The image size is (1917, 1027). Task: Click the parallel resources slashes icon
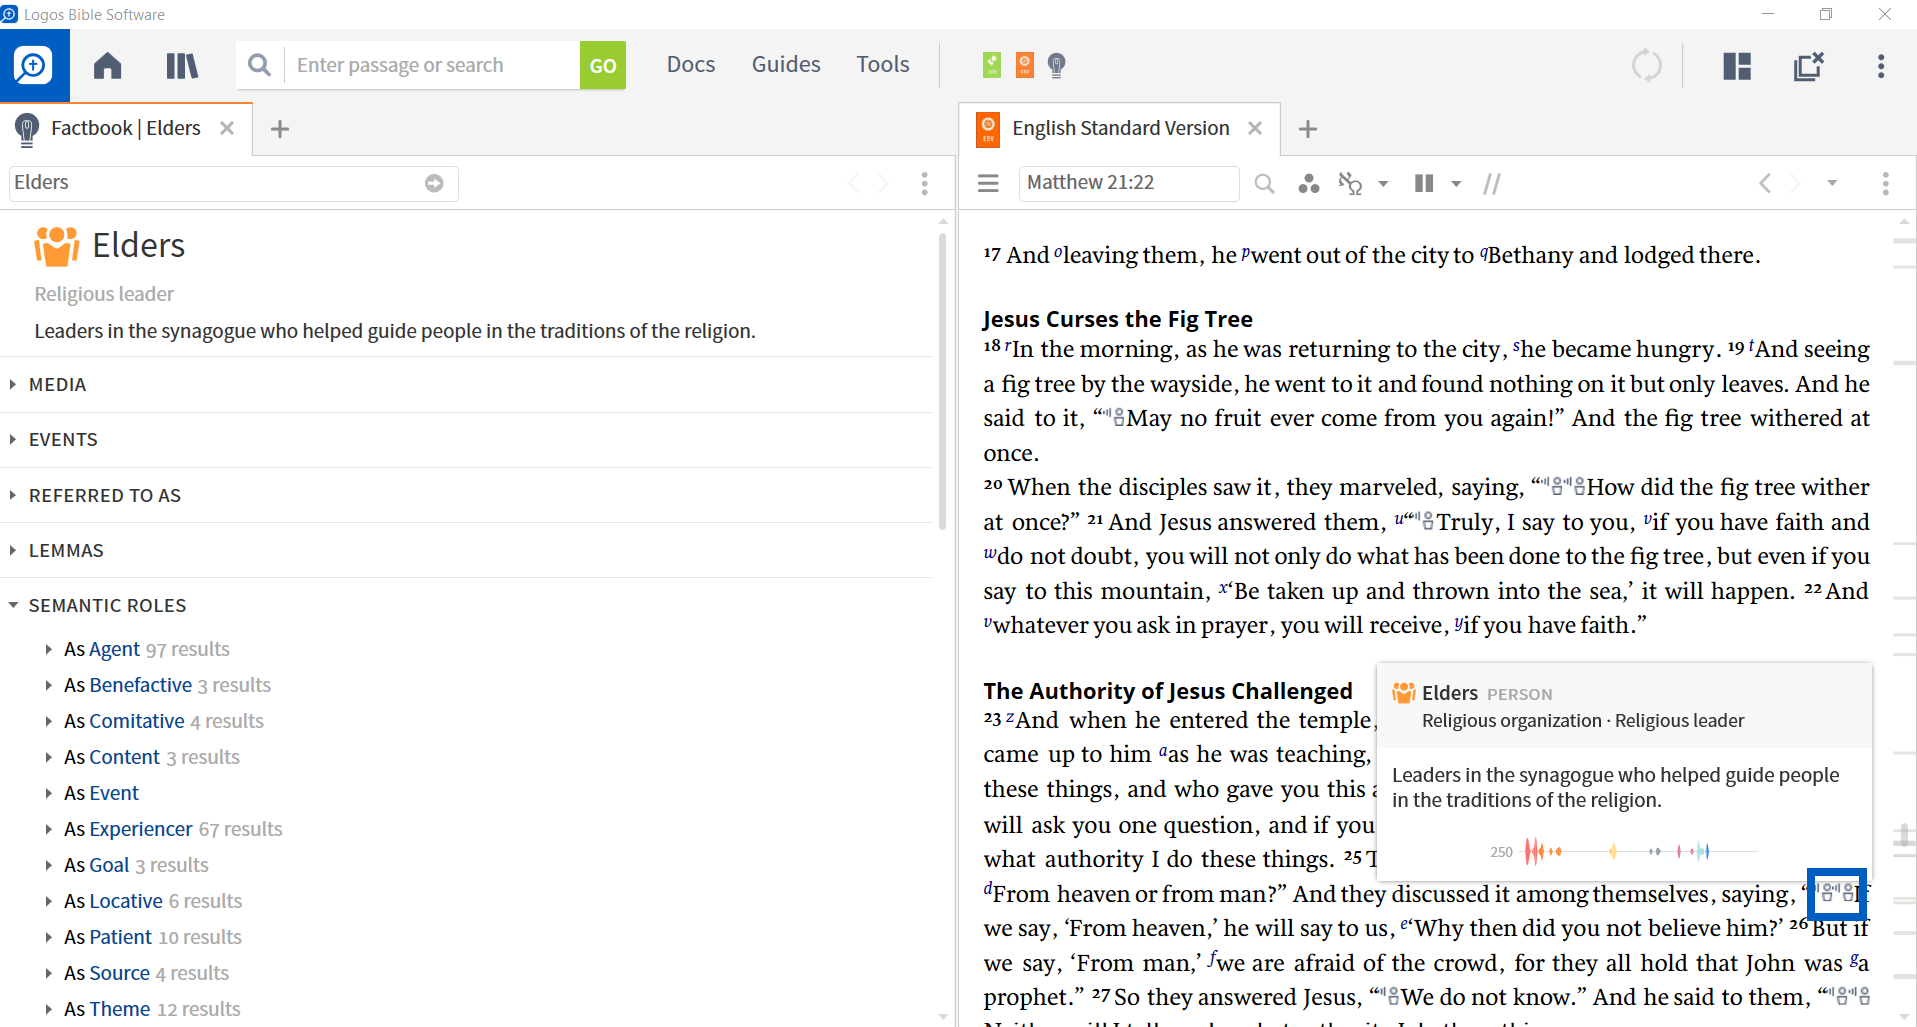(x=1492, y=184)
